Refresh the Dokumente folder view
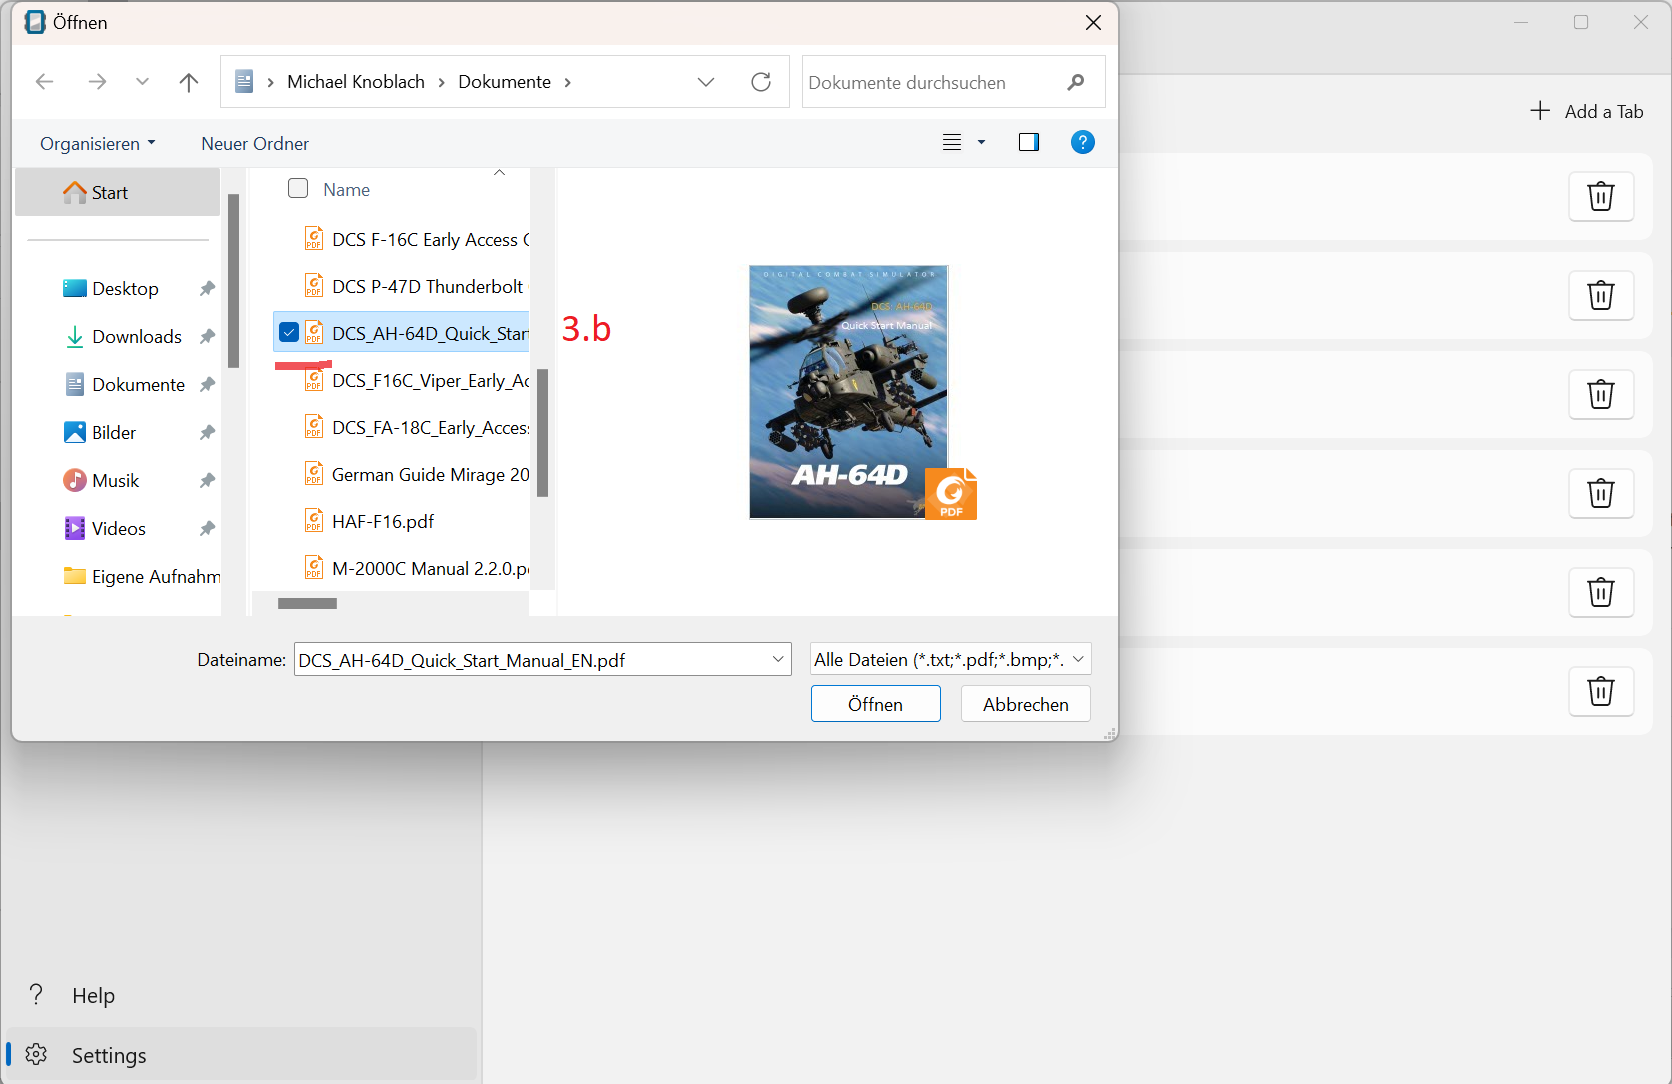 [x=761, y=82]
